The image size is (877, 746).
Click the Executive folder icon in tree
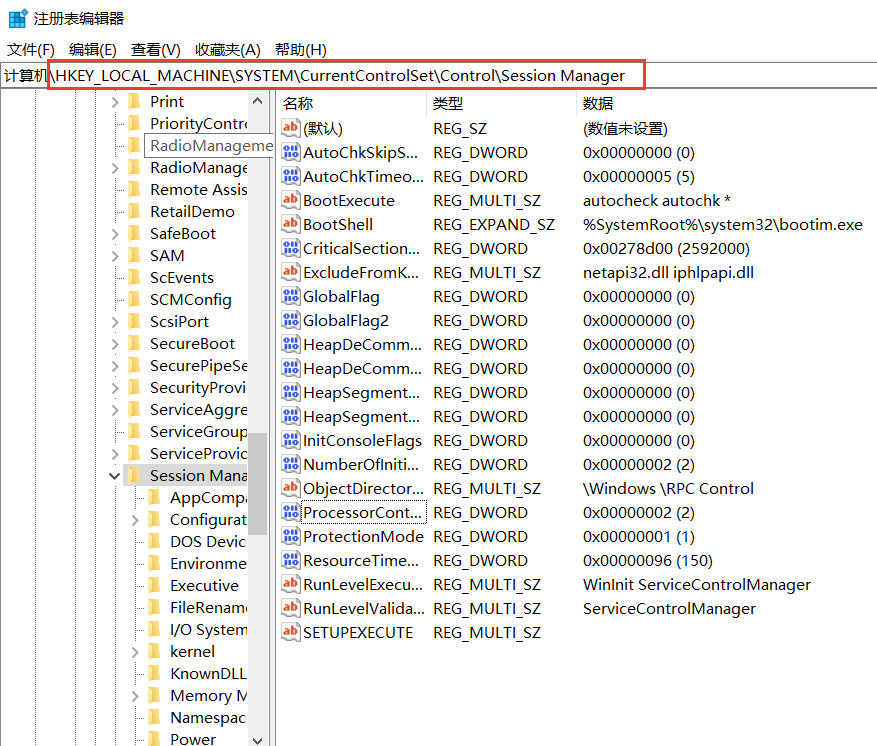(154, 586)
